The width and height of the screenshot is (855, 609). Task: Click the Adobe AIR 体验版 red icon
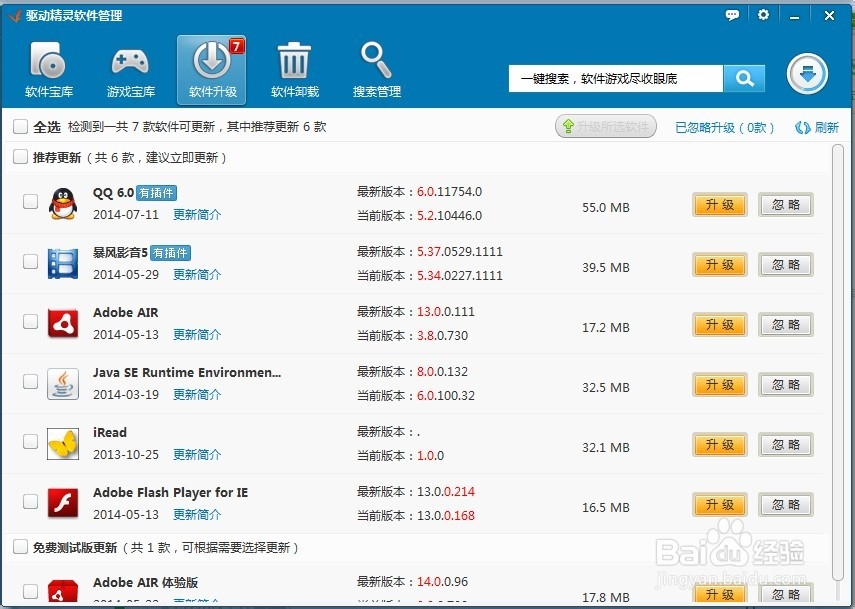[x=63, y=590]
